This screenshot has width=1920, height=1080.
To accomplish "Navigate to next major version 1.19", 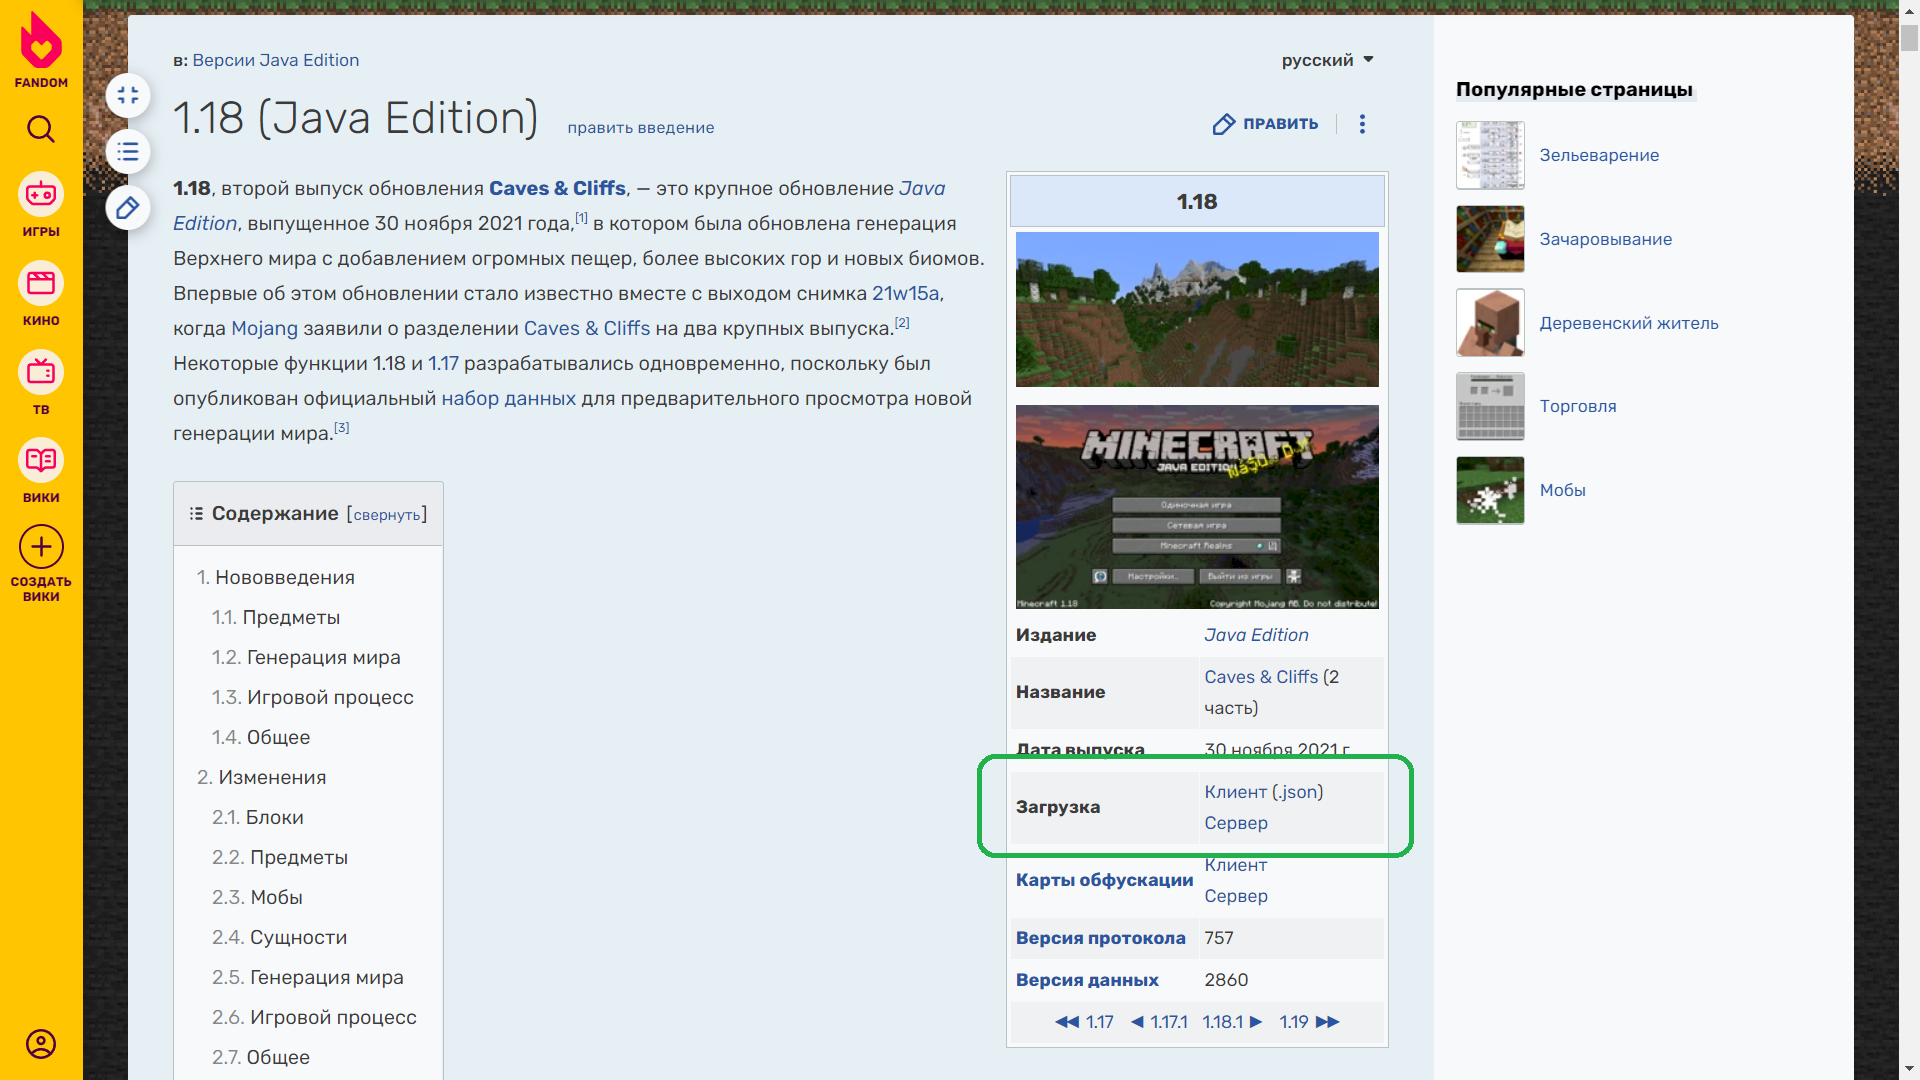I will (1309, 1022).
